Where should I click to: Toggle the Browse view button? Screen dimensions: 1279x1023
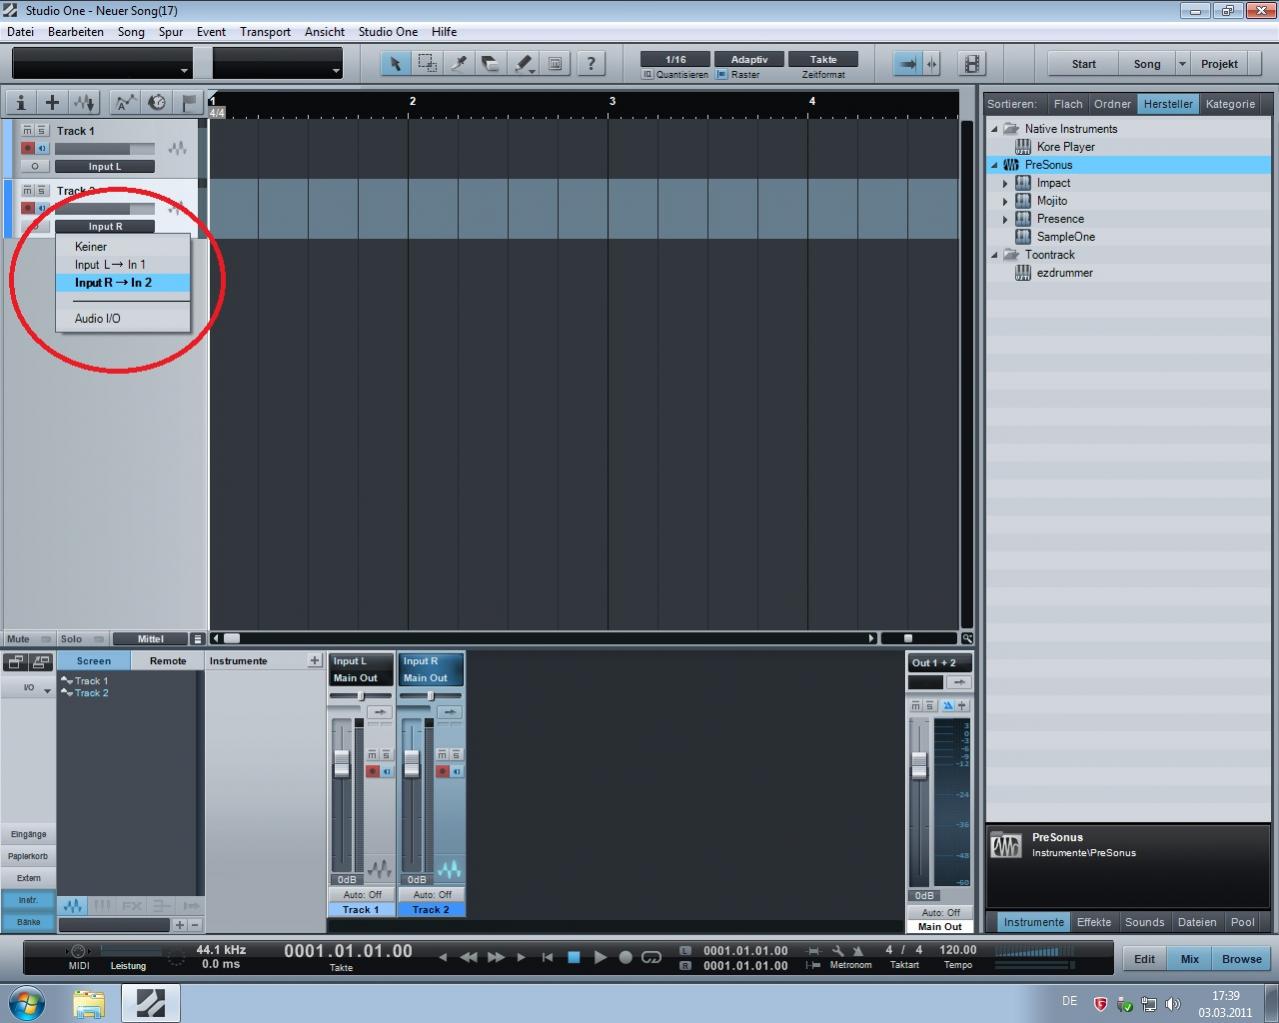(1241, 958)
